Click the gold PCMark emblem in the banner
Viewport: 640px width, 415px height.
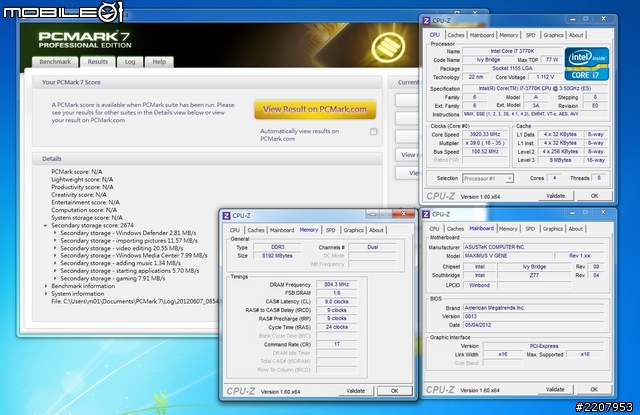pyautogui.click(x=388, y=47)
